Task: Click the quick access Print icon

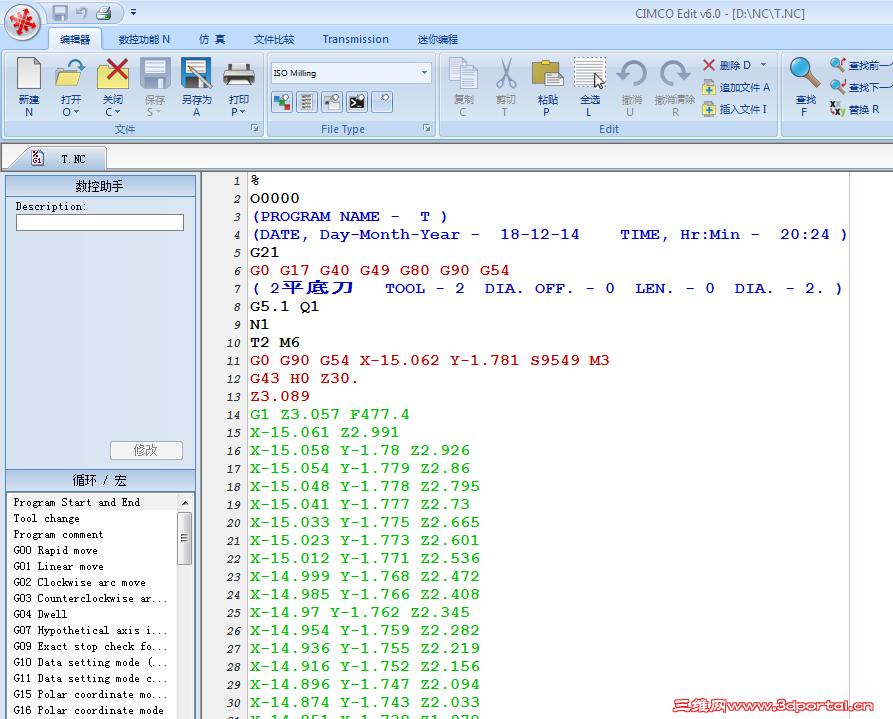Action: tap(104, 13)
